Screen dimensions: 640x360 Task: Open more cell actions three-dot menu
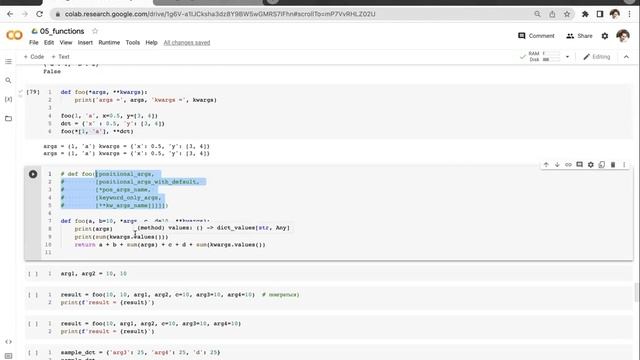point(624,164)
